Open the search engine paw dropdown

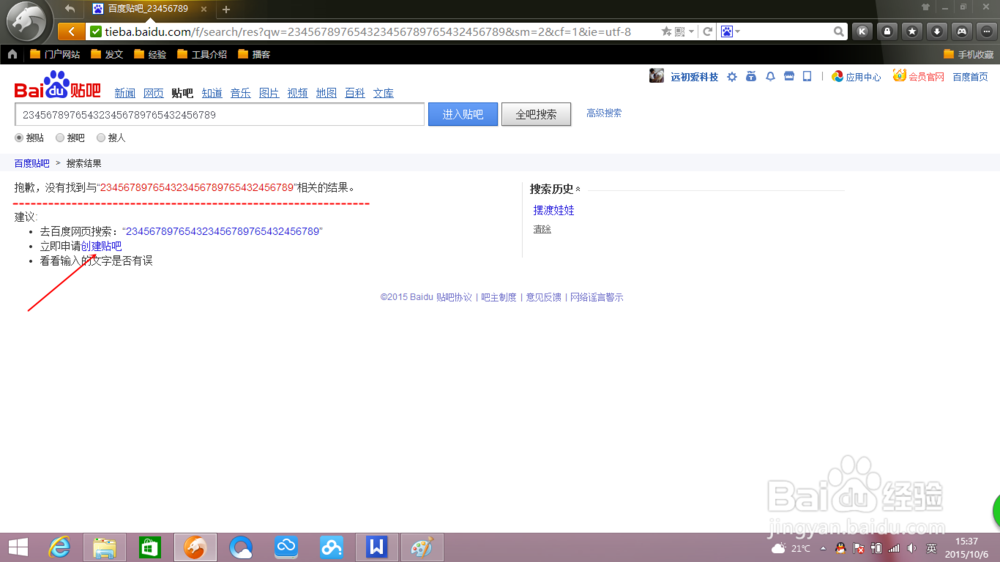[730, 31]
